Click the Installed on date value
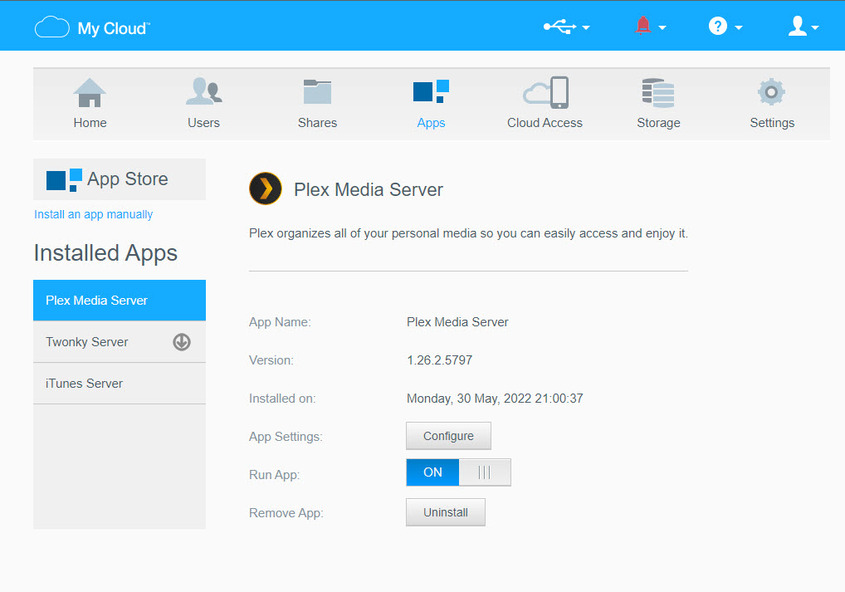 click(495, 399)
